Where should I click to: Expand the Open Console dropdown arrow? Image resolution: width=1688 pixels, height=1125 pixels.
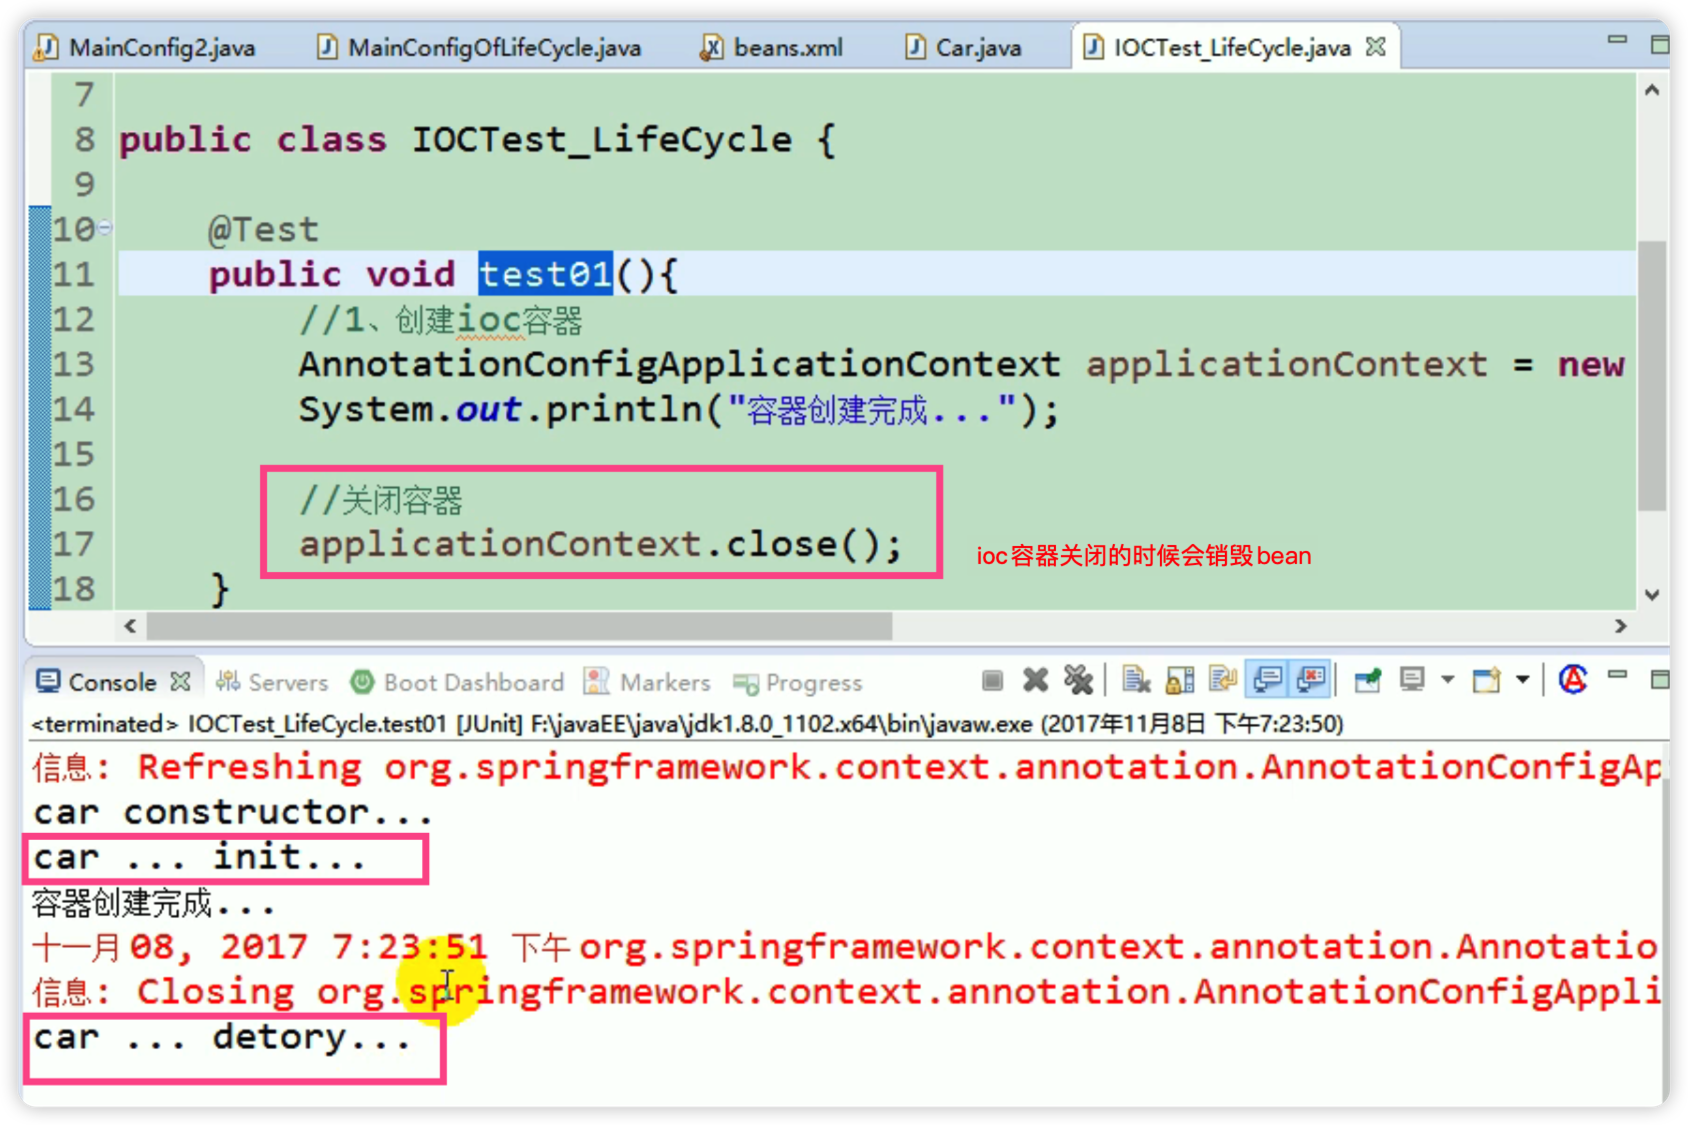point(1522,681)
